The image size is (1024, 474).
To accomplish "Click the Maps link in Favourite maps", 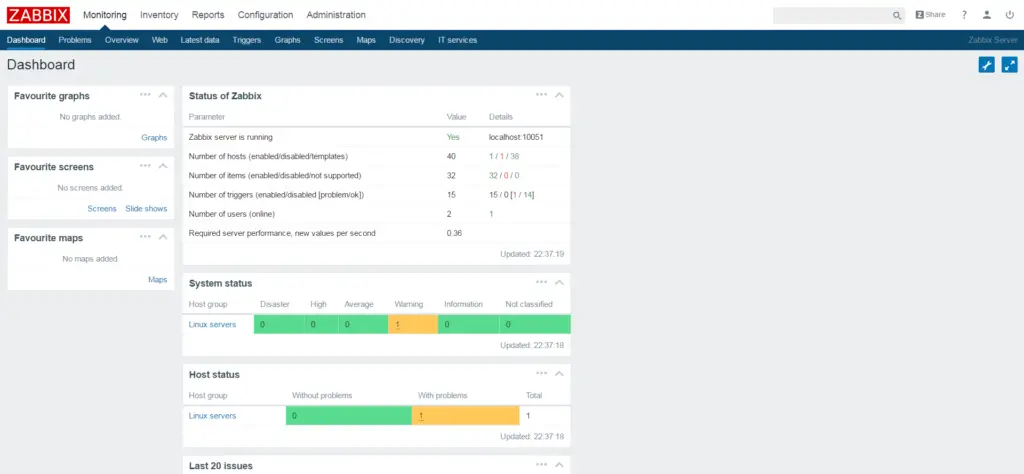I will (x=157, y=279).
